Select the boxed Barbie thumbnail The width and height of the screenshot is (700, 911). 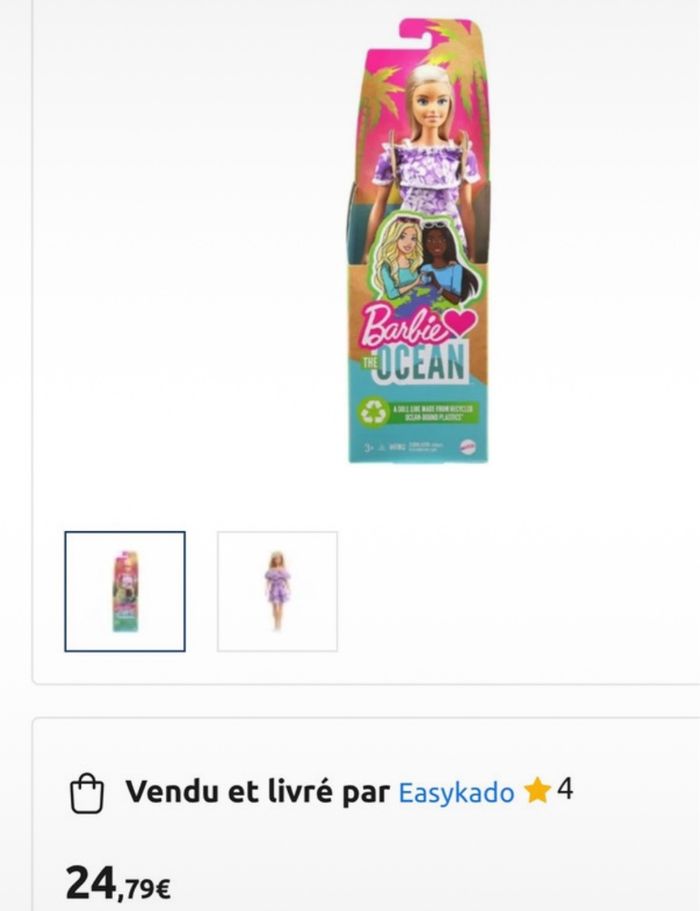(125, 591)
